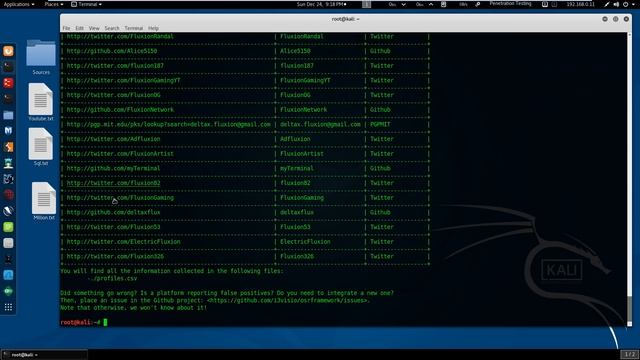Open the Search menu in the terminal
The width and height of the screenshot is (640, 360).
(112, 28)
